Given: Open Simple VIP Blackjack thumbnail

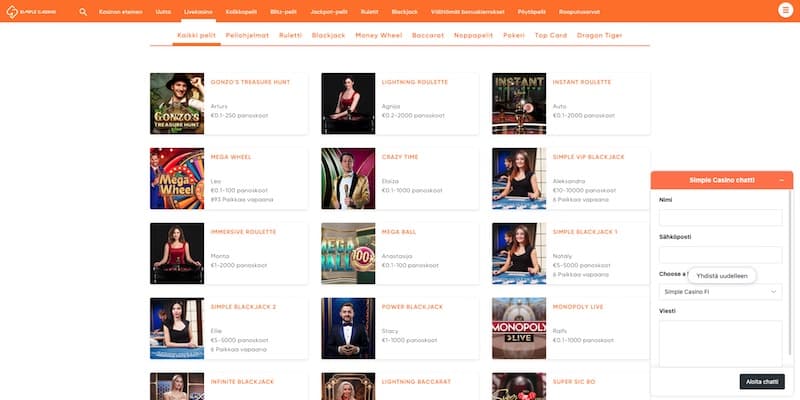Looking at the screenshot, I should pyautogui.click(x=519, y=179).
